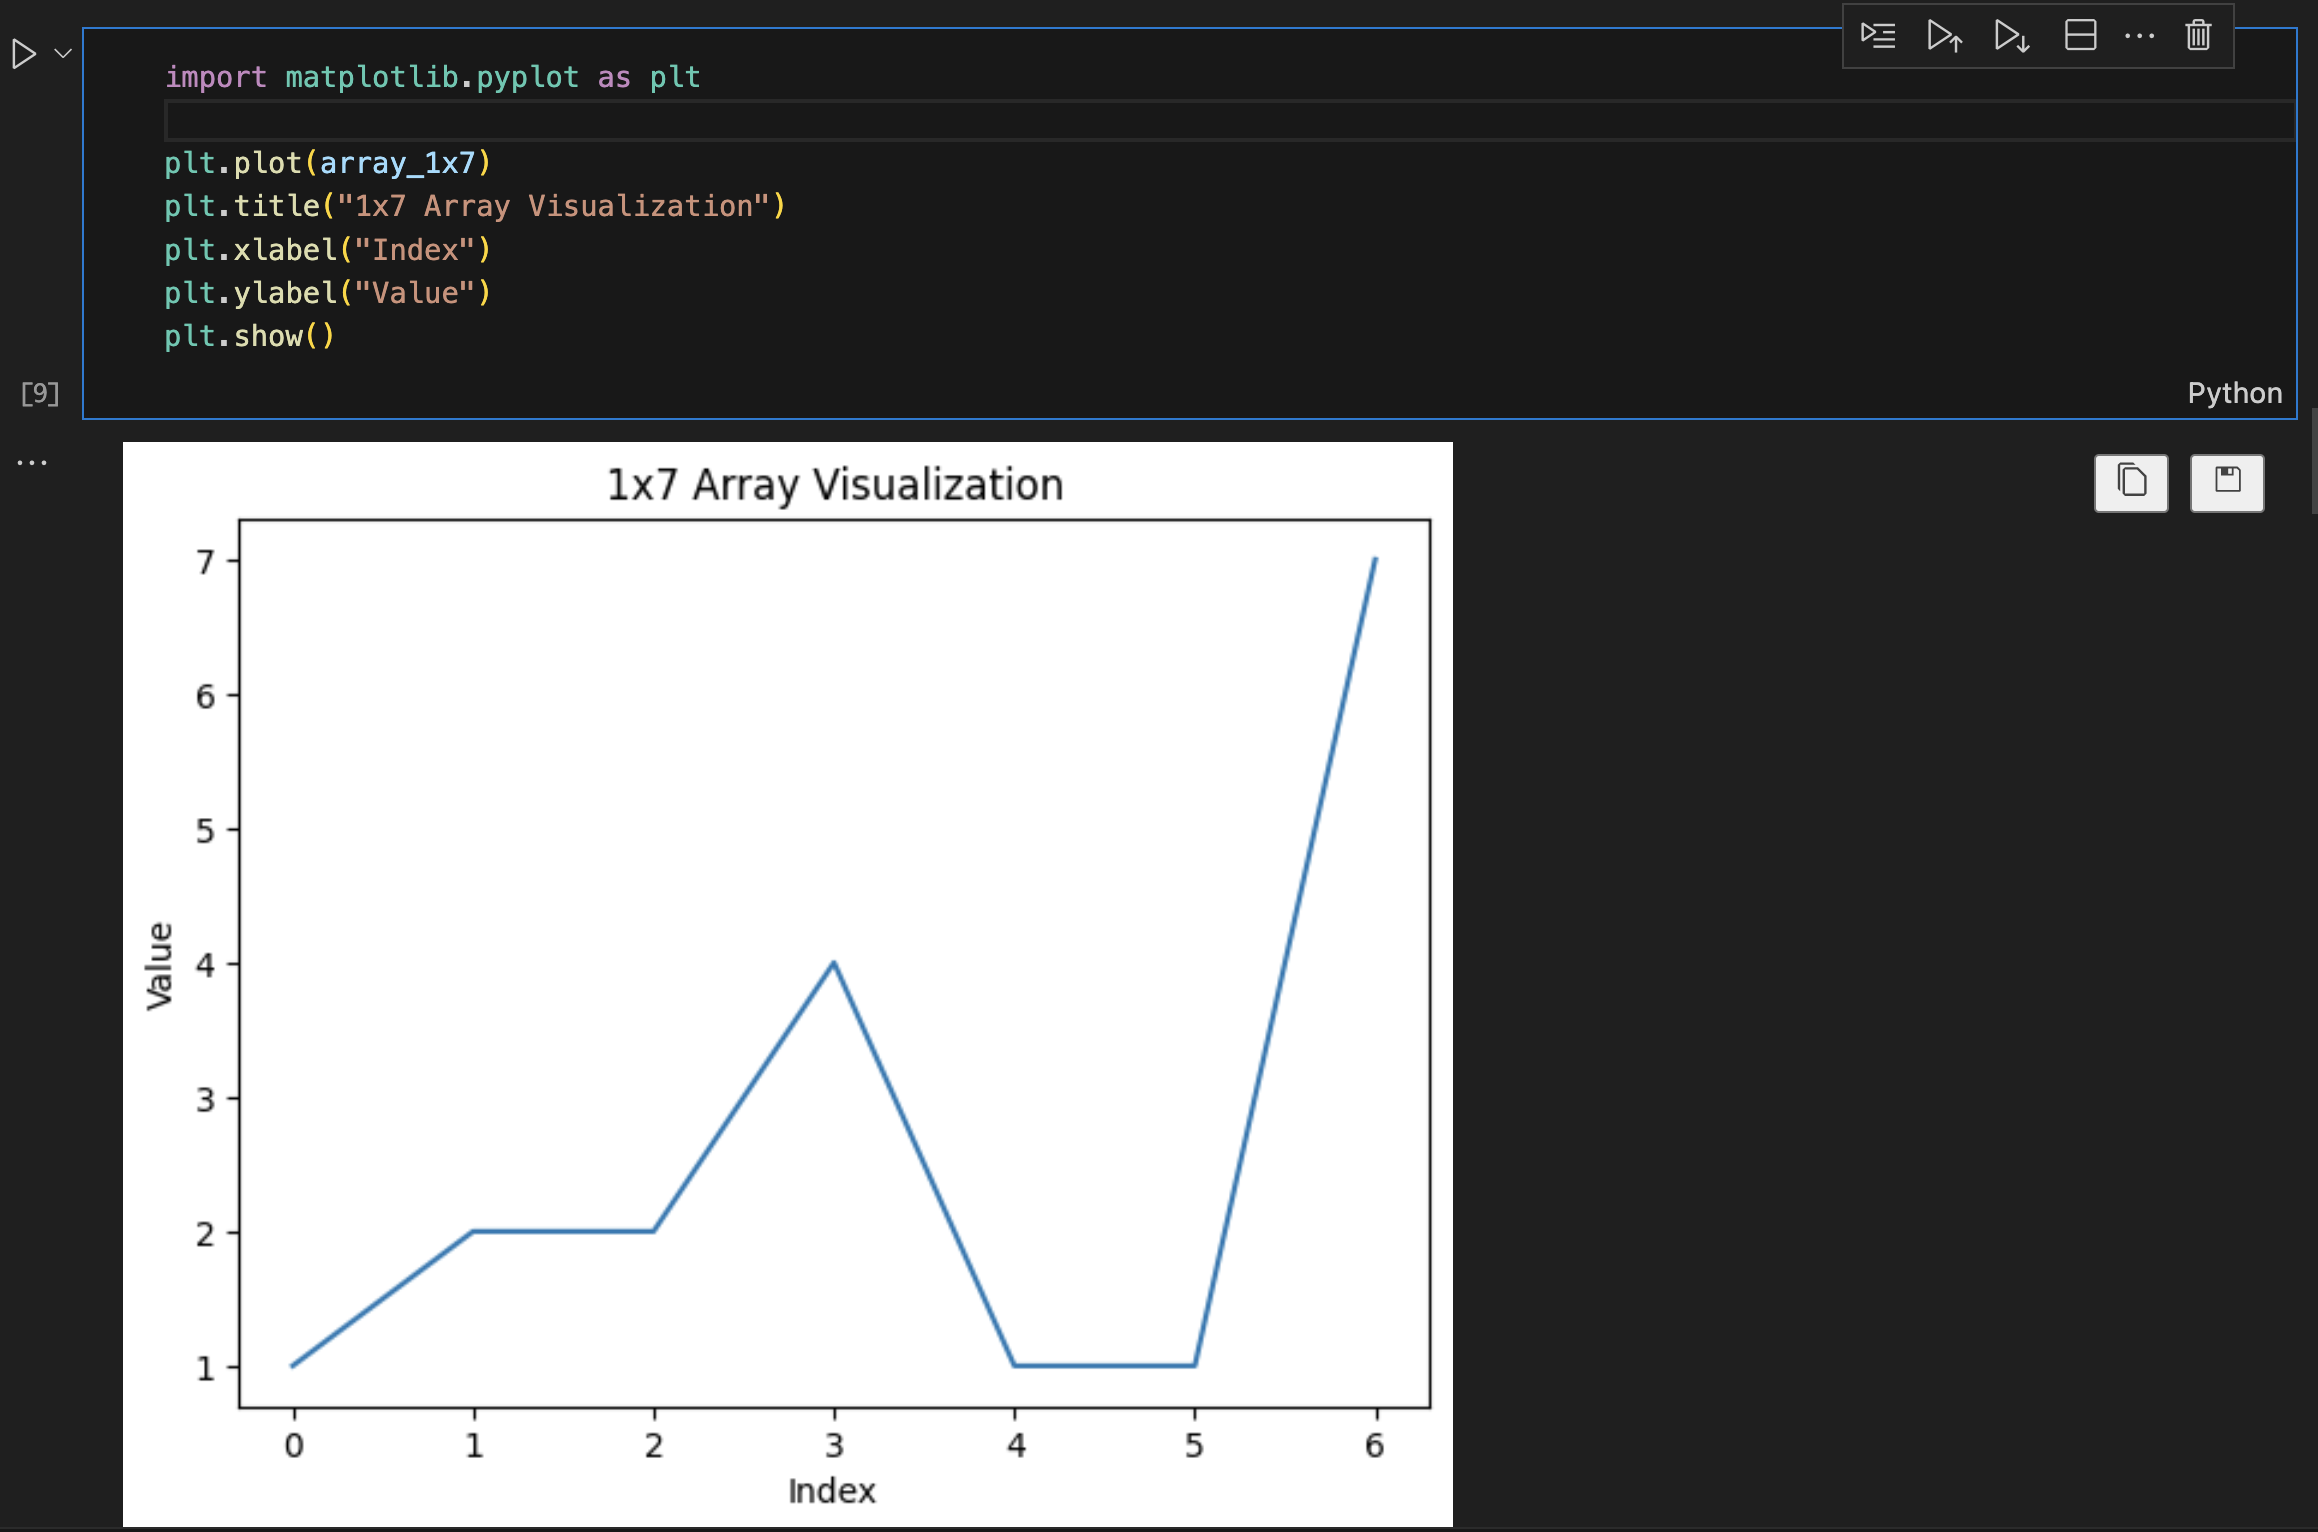The width and height of the screenshot is (2318, 1532).
Task: Execute cell and below using the toolbar icon
Action: click(x=2011, y=36)
